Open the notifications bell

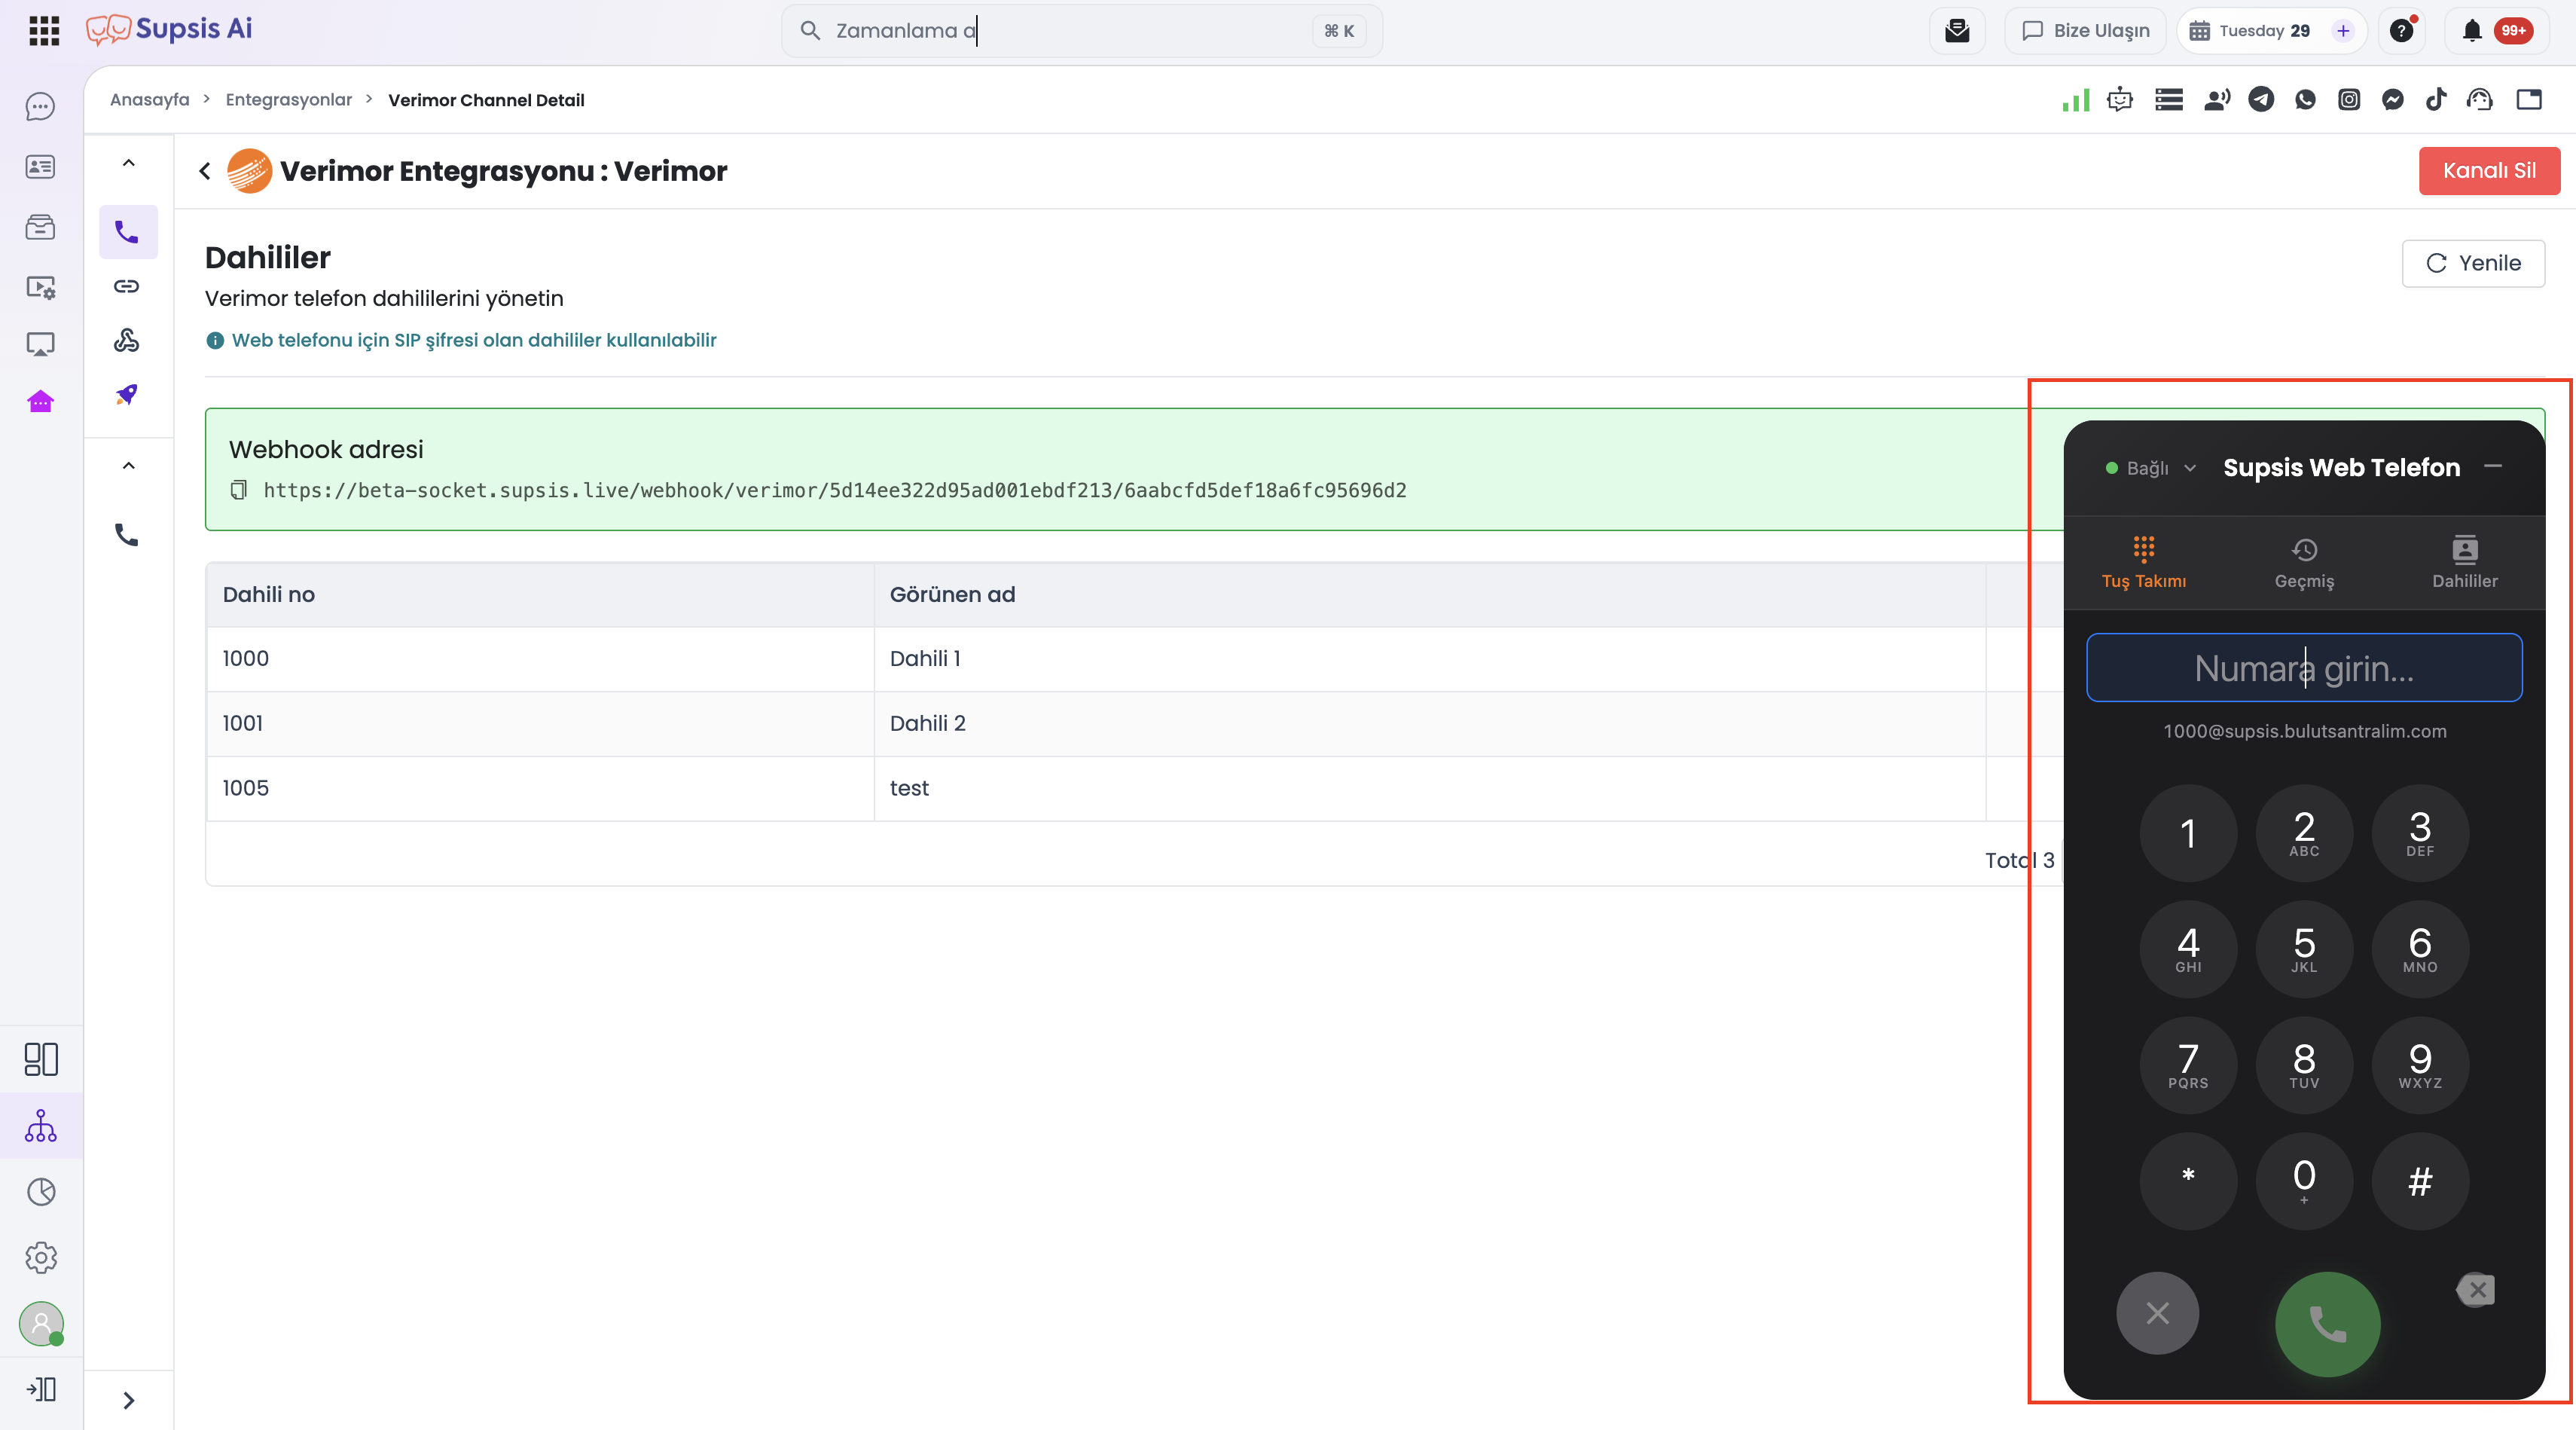[2472, 31]
